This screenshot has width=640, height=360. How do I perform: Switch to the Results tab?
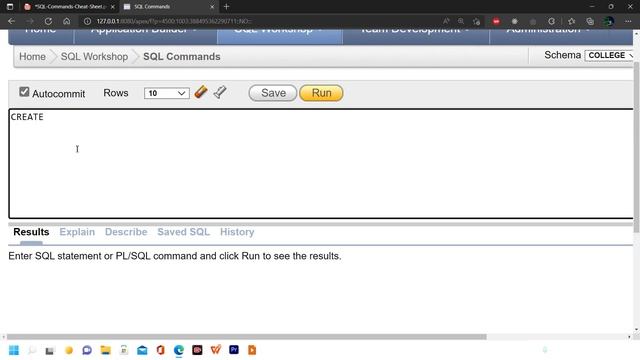31,232
